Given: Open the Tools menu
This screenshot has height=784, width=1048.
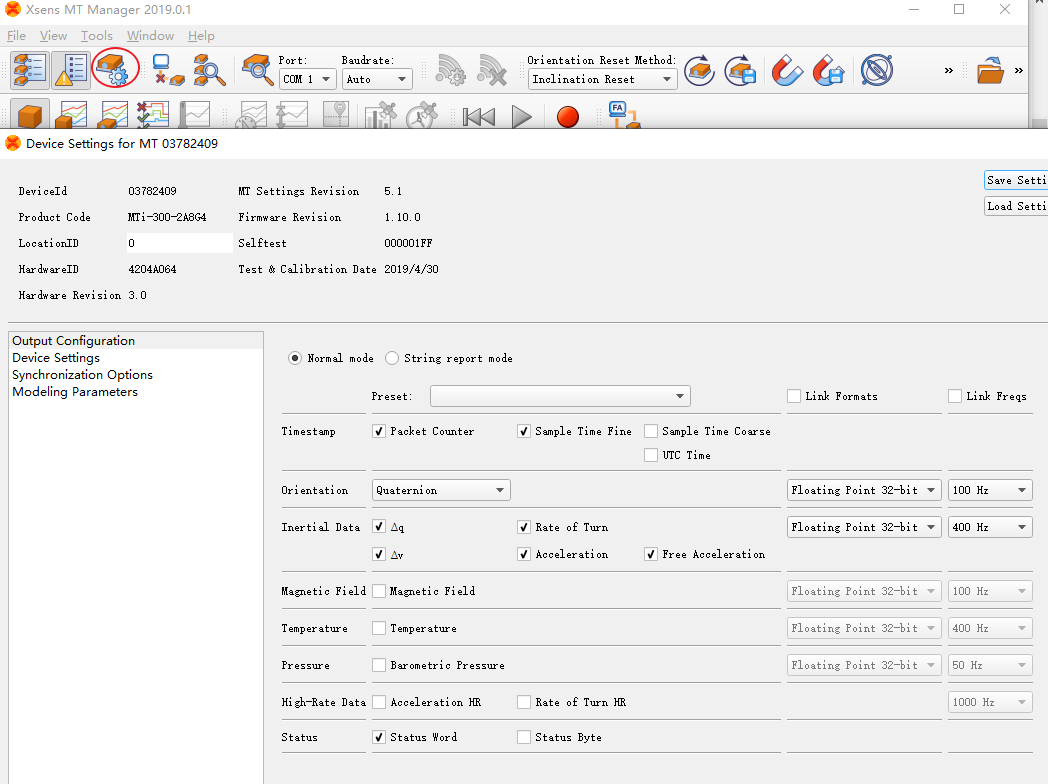Looking at the screenshot, I should point(97,36).
